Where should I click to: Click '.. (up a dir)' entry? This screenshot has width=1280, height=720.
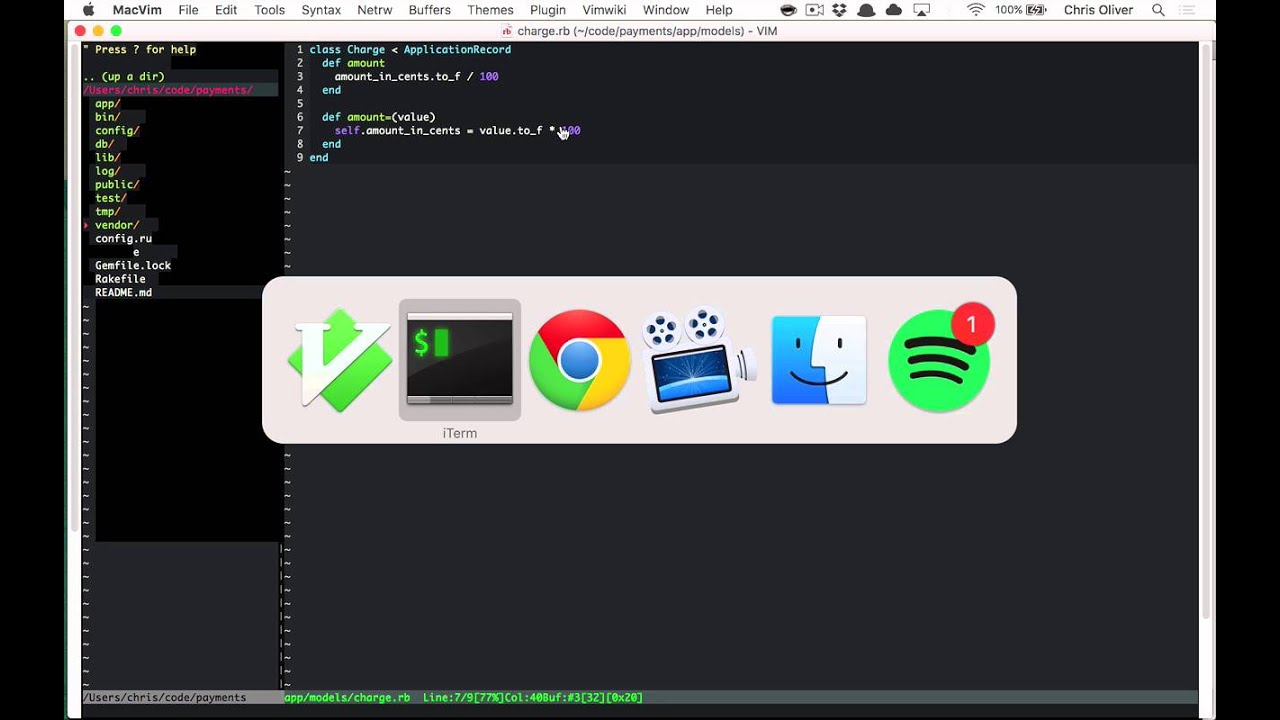coord(123,77)
